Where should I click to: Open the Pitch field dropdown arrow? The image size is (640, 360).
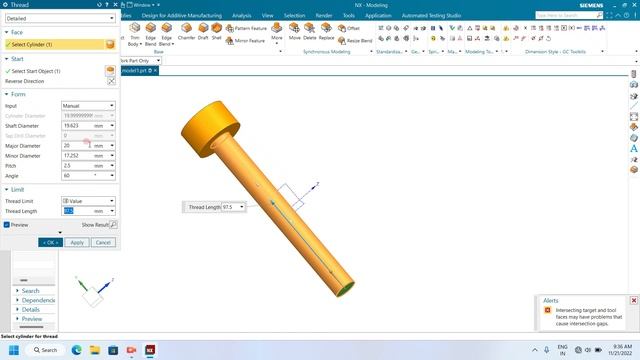112,166
